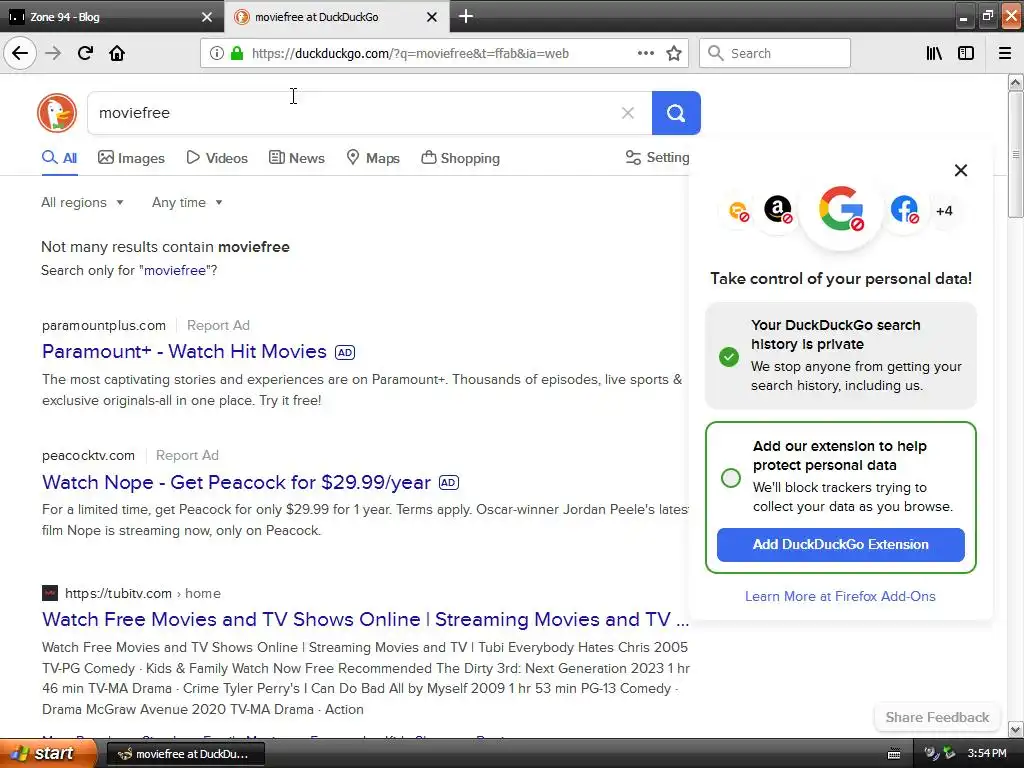Click the blocked Facebook tracker icon
Viewport: 1024px width, 768px height.
tap(904, 210)
